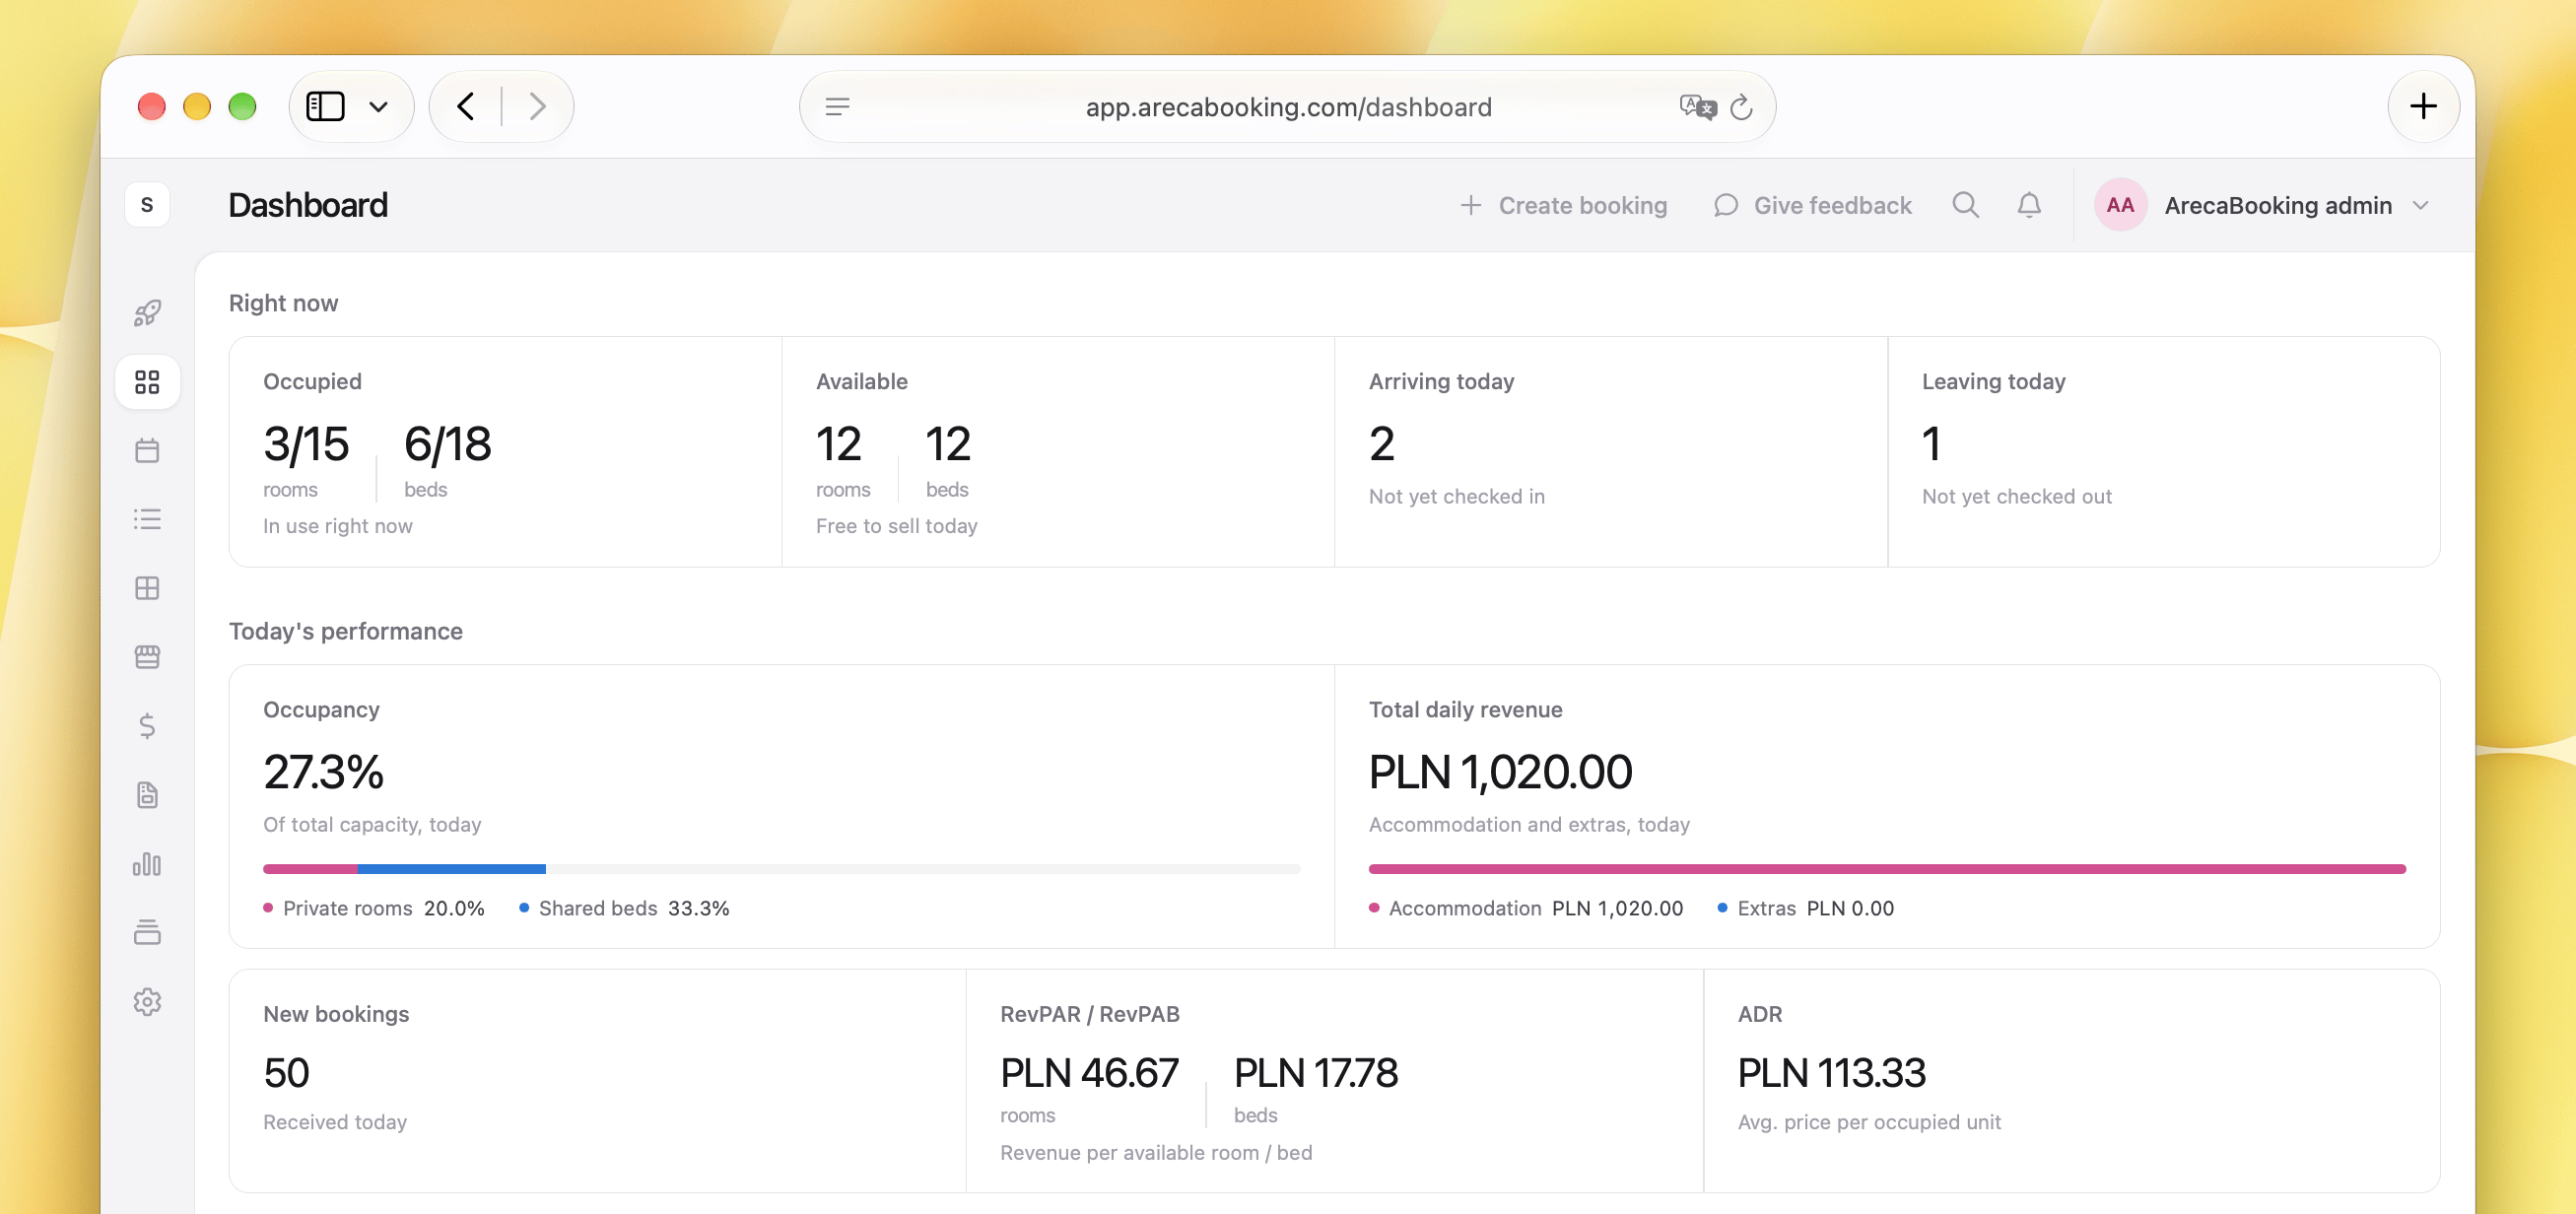Open the reader page-menu icon in address bar
2576x1214 pixels.
(838, 106)
